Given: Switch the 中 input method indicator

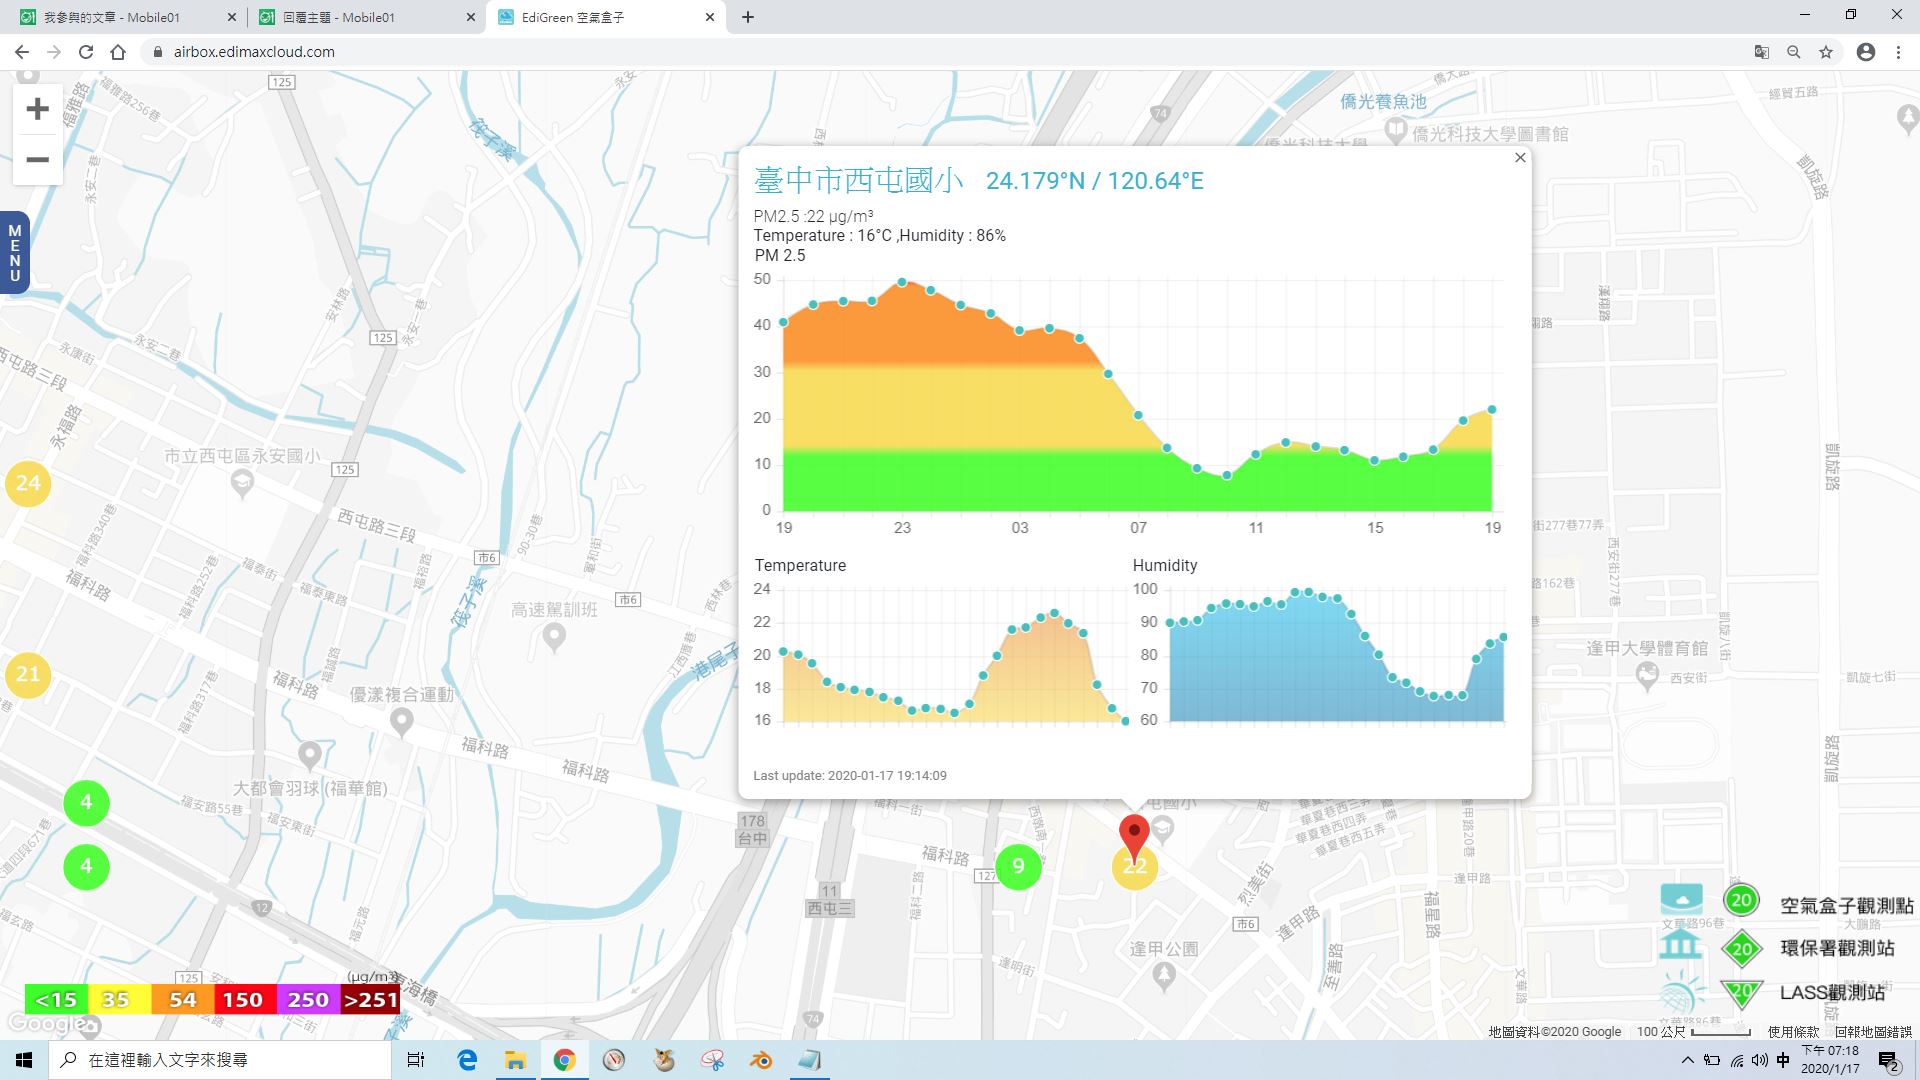Looking at the screenshot, I should pyautogui.click(x=1783, y=1060).
